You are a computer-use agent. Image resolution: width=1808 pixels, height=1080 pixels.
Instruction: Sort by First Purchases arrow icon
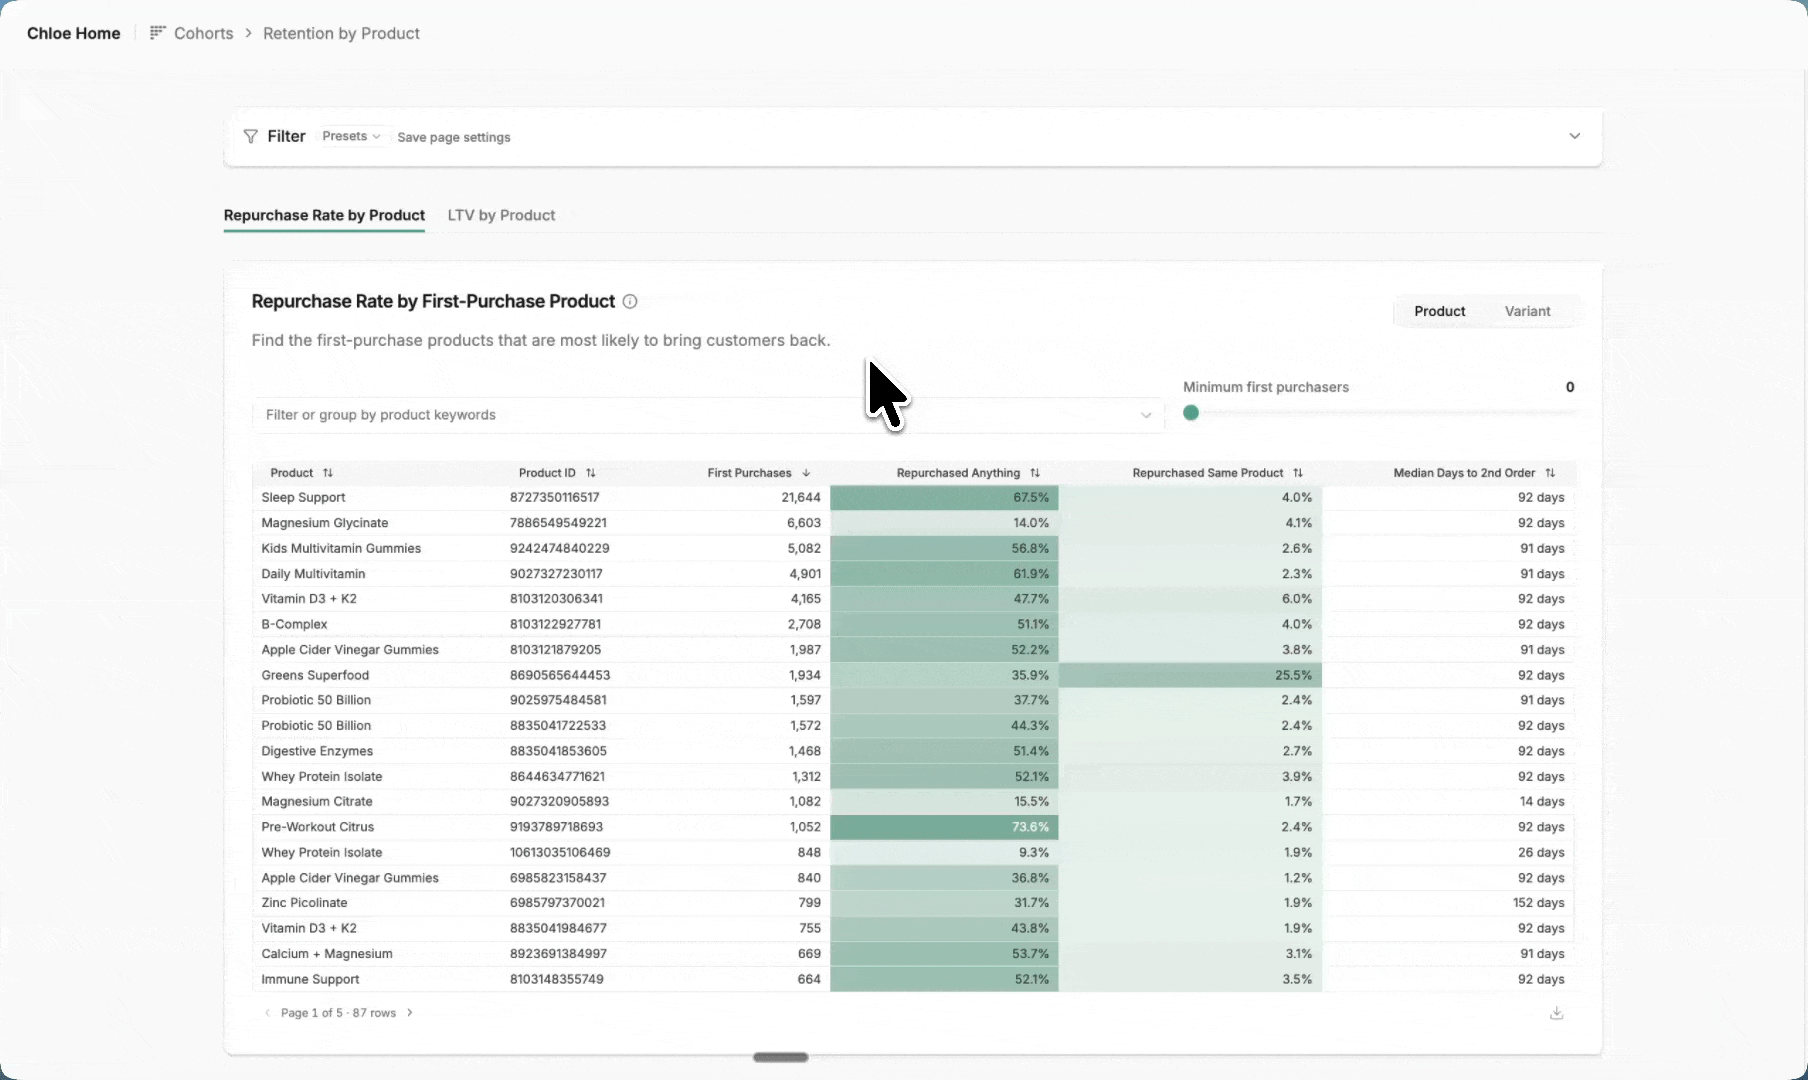[806, 473]
